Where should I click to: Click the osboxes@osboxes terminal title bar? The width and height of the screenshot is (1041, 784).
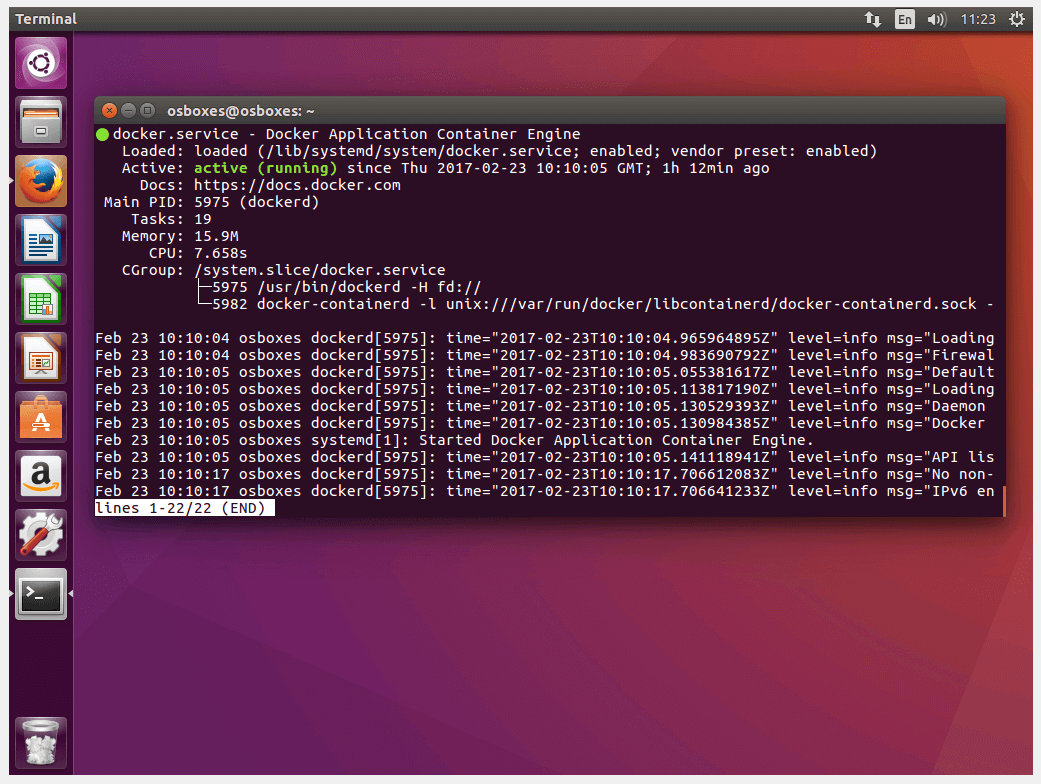pos(550,111)
